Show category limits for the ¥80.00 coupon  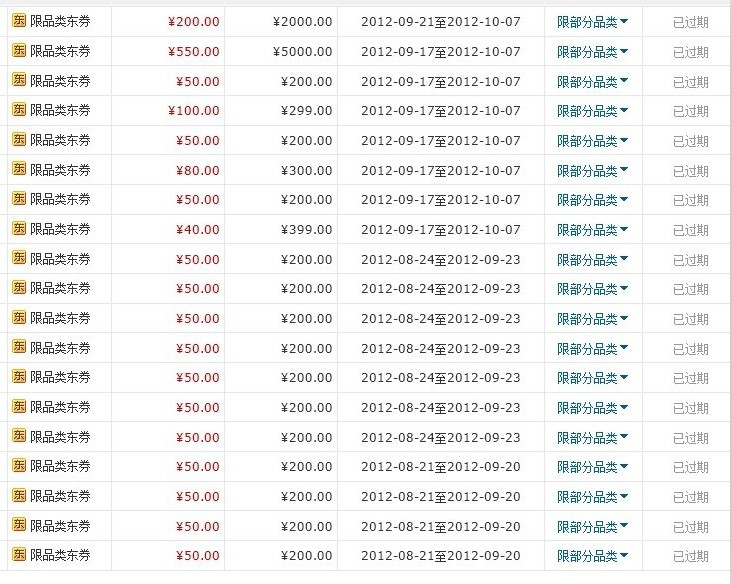click(592, 171)
